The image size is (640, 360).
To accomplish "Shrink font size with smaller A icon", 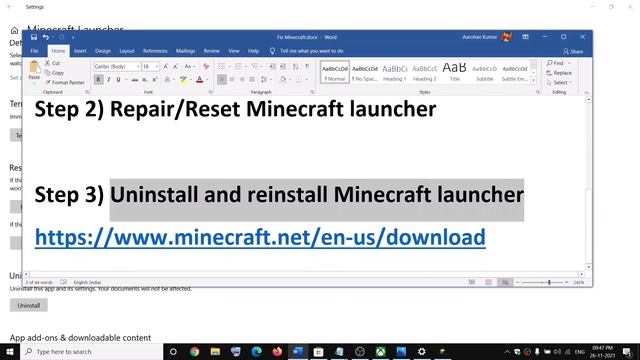I will coord(175,66).
